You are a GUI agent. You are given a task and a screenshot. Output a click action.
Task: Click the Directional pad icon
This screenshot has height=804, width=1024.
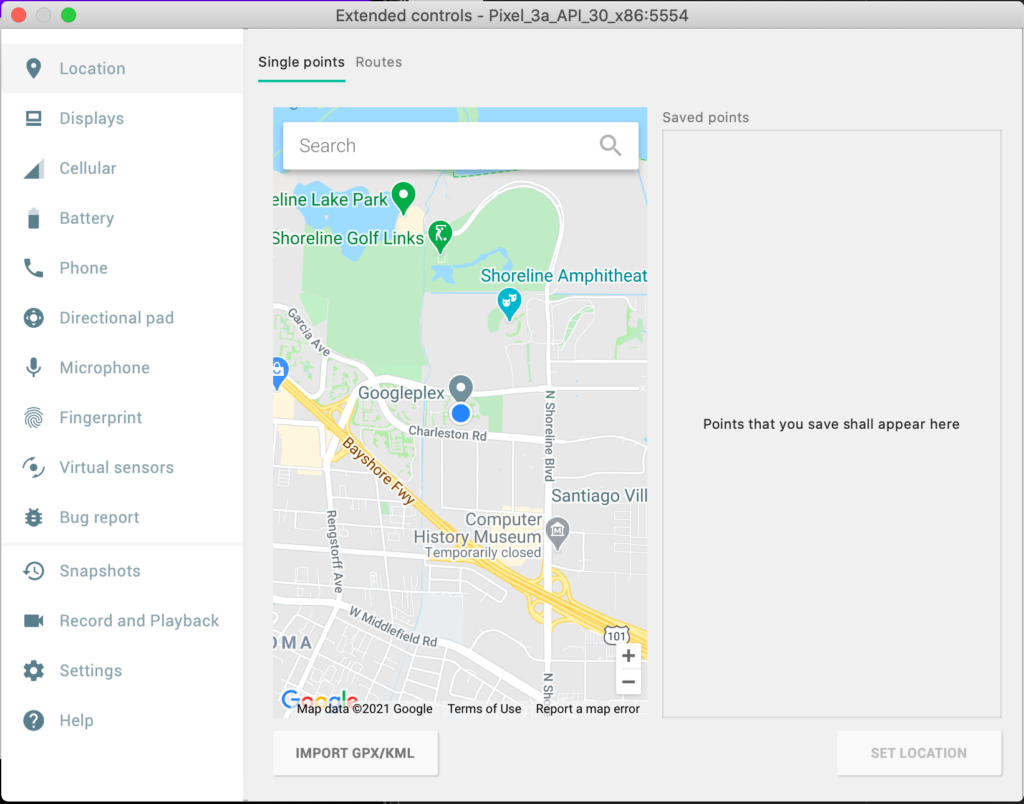coord(33,318)
